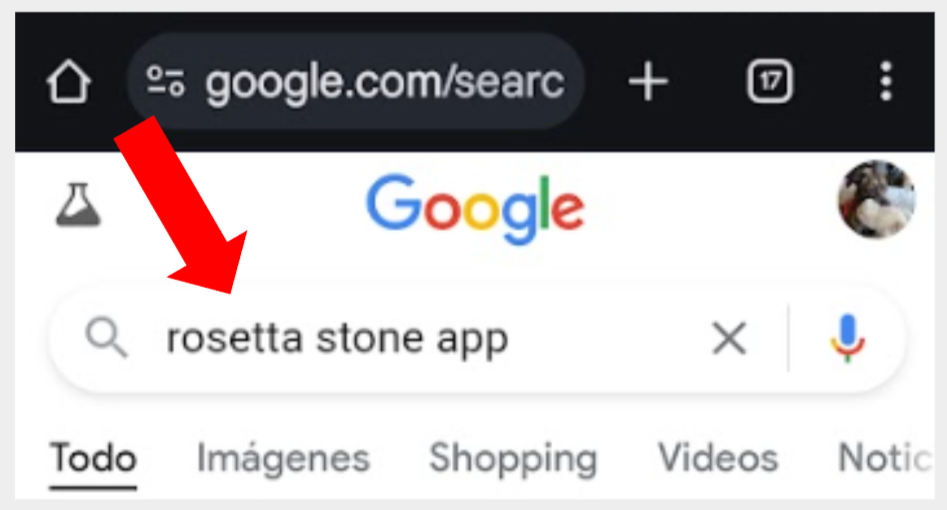Switch to the Shopping tab
The height and width of the screenshot is (510, 947).
(513, 459)
